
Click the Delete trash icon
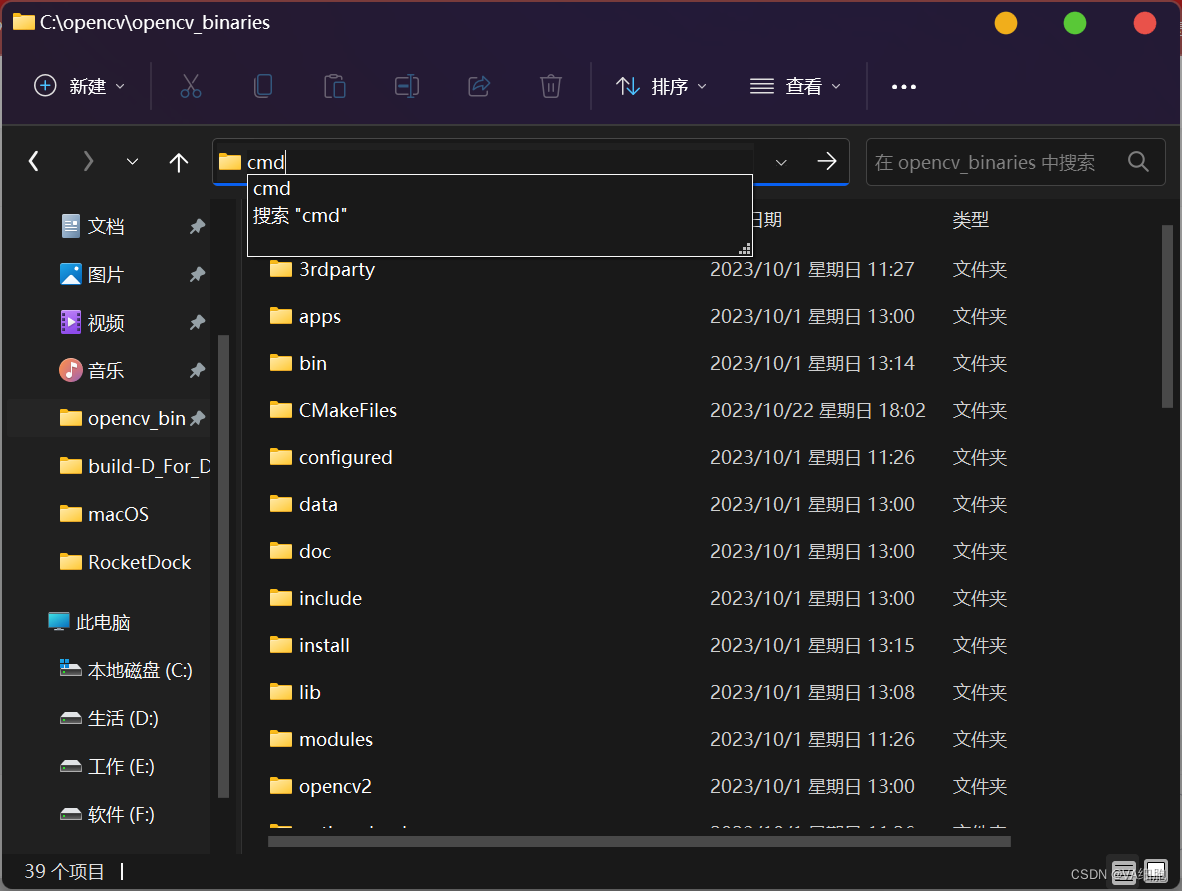[x=550, y=86]
